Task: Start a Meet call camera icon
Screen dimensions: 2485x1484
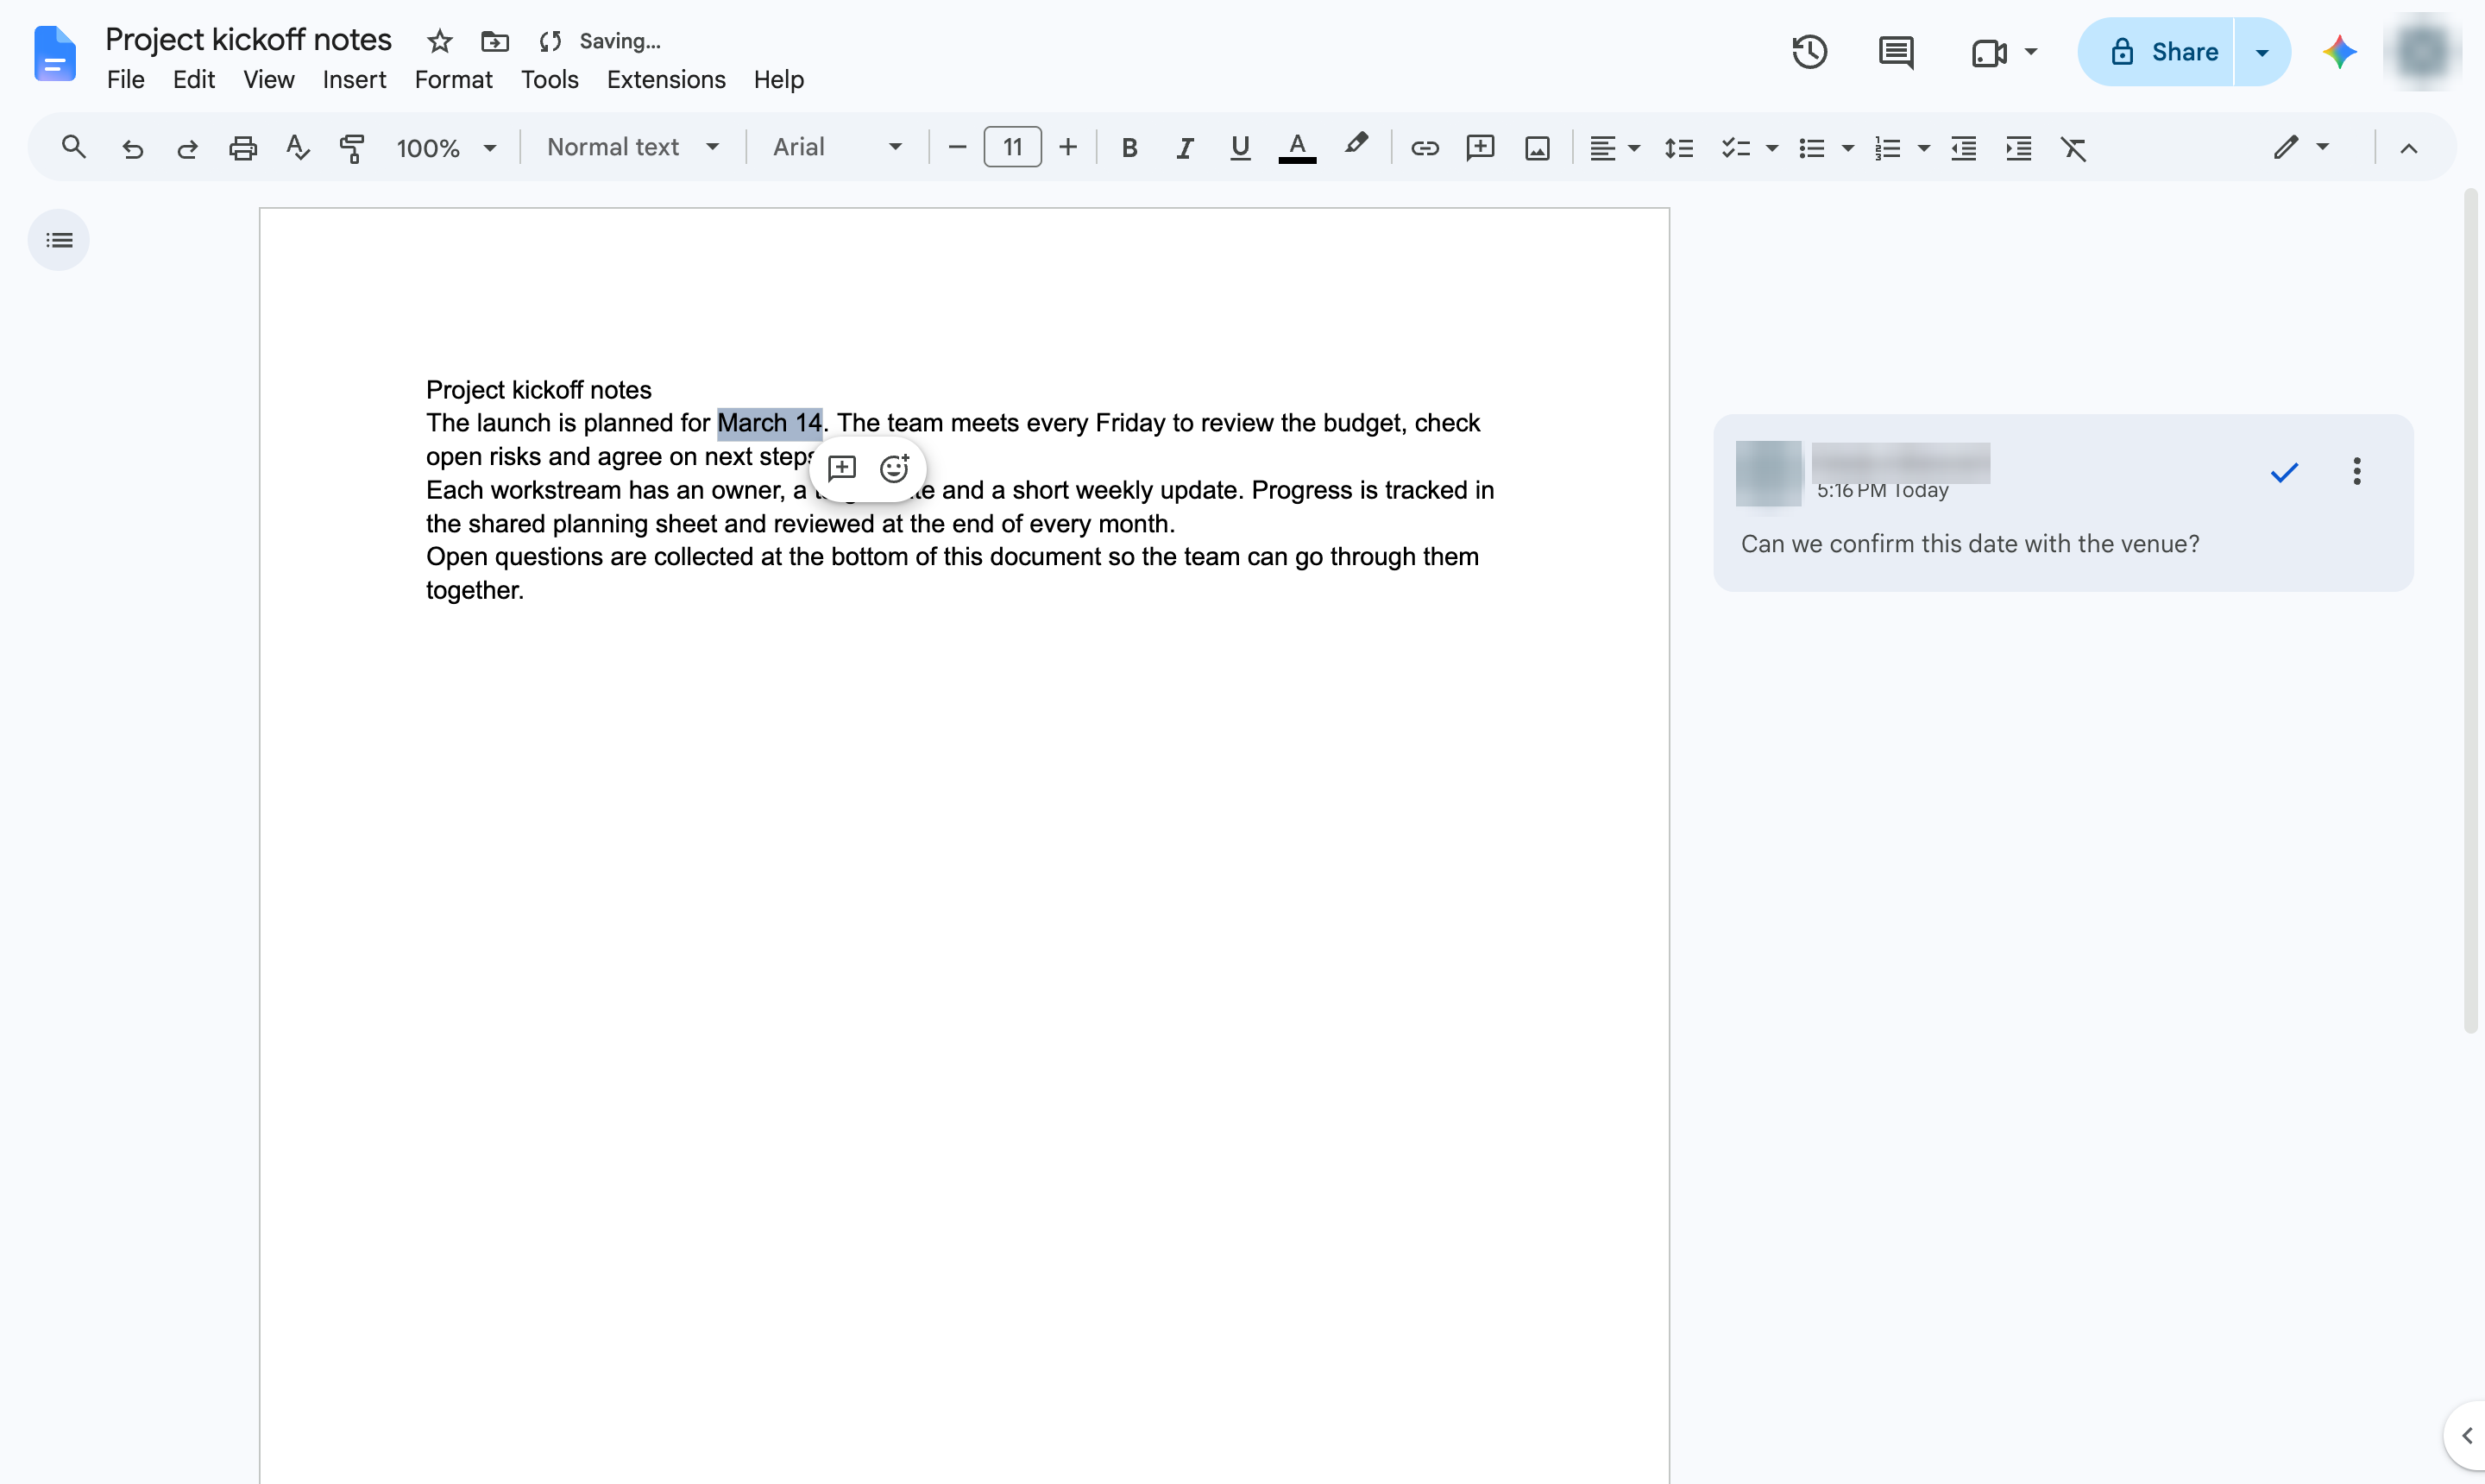Action: 1989,52
